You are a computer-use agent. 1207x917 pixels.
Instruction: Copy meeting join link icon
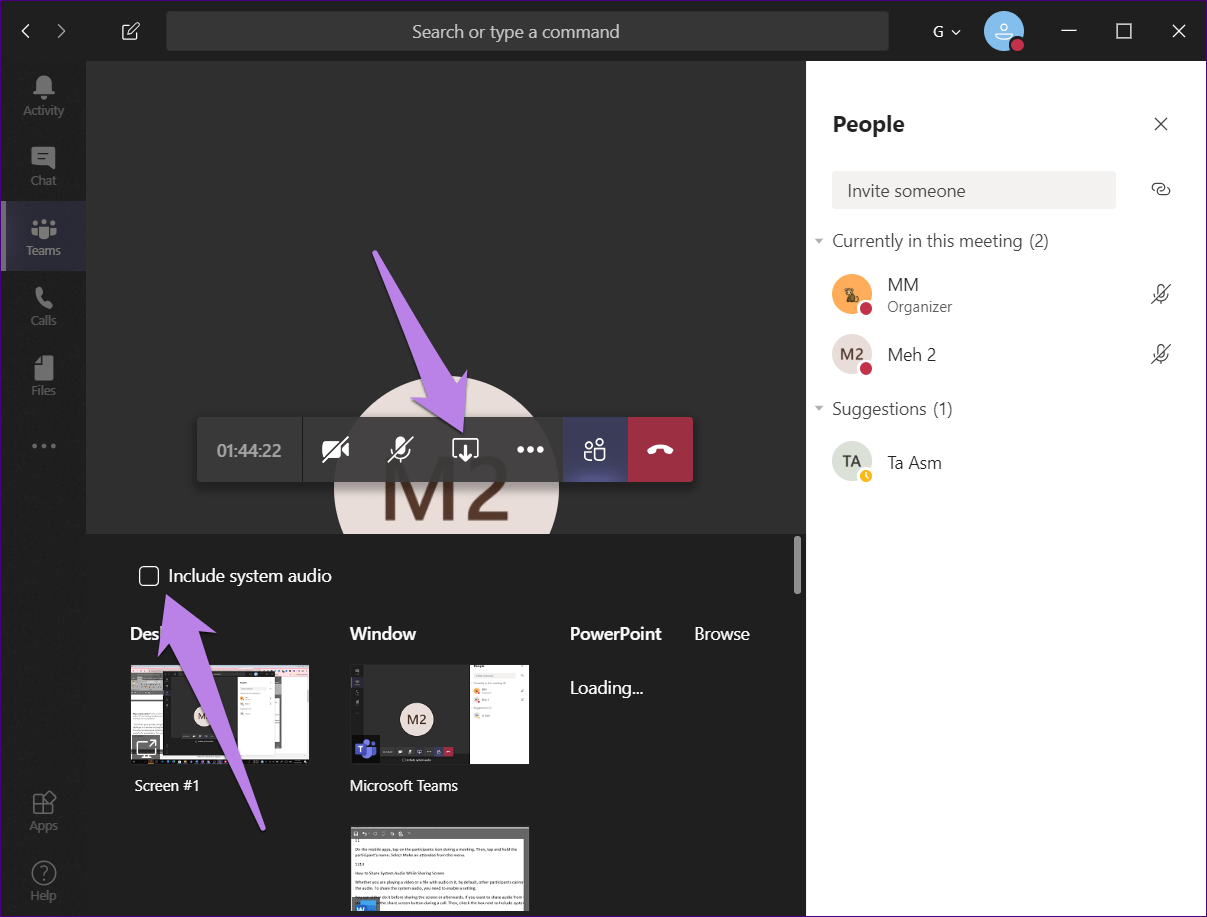tap(1160, 189)
